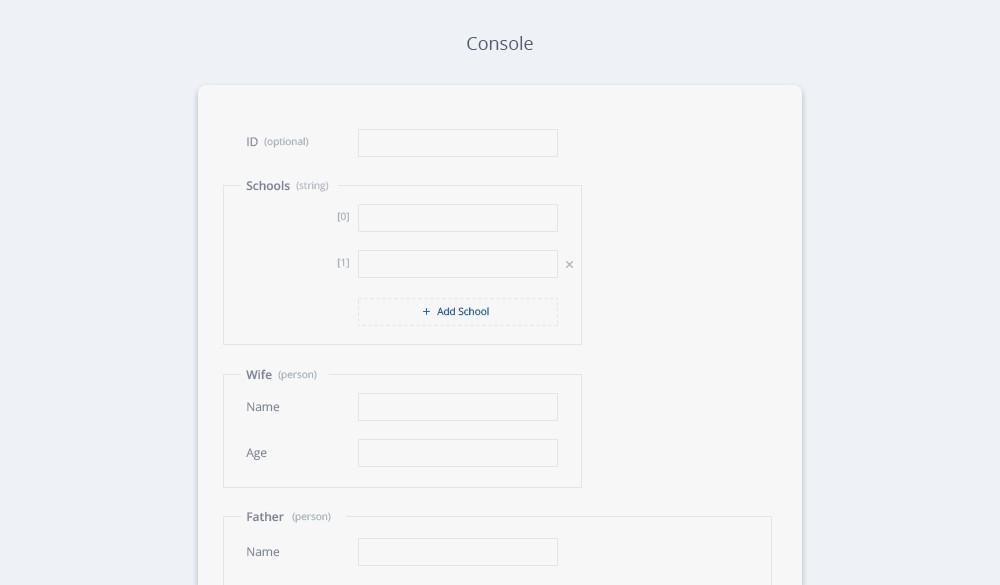Select the Schools [1] input box
This screenshot has width=1000, height=585.
458,264
